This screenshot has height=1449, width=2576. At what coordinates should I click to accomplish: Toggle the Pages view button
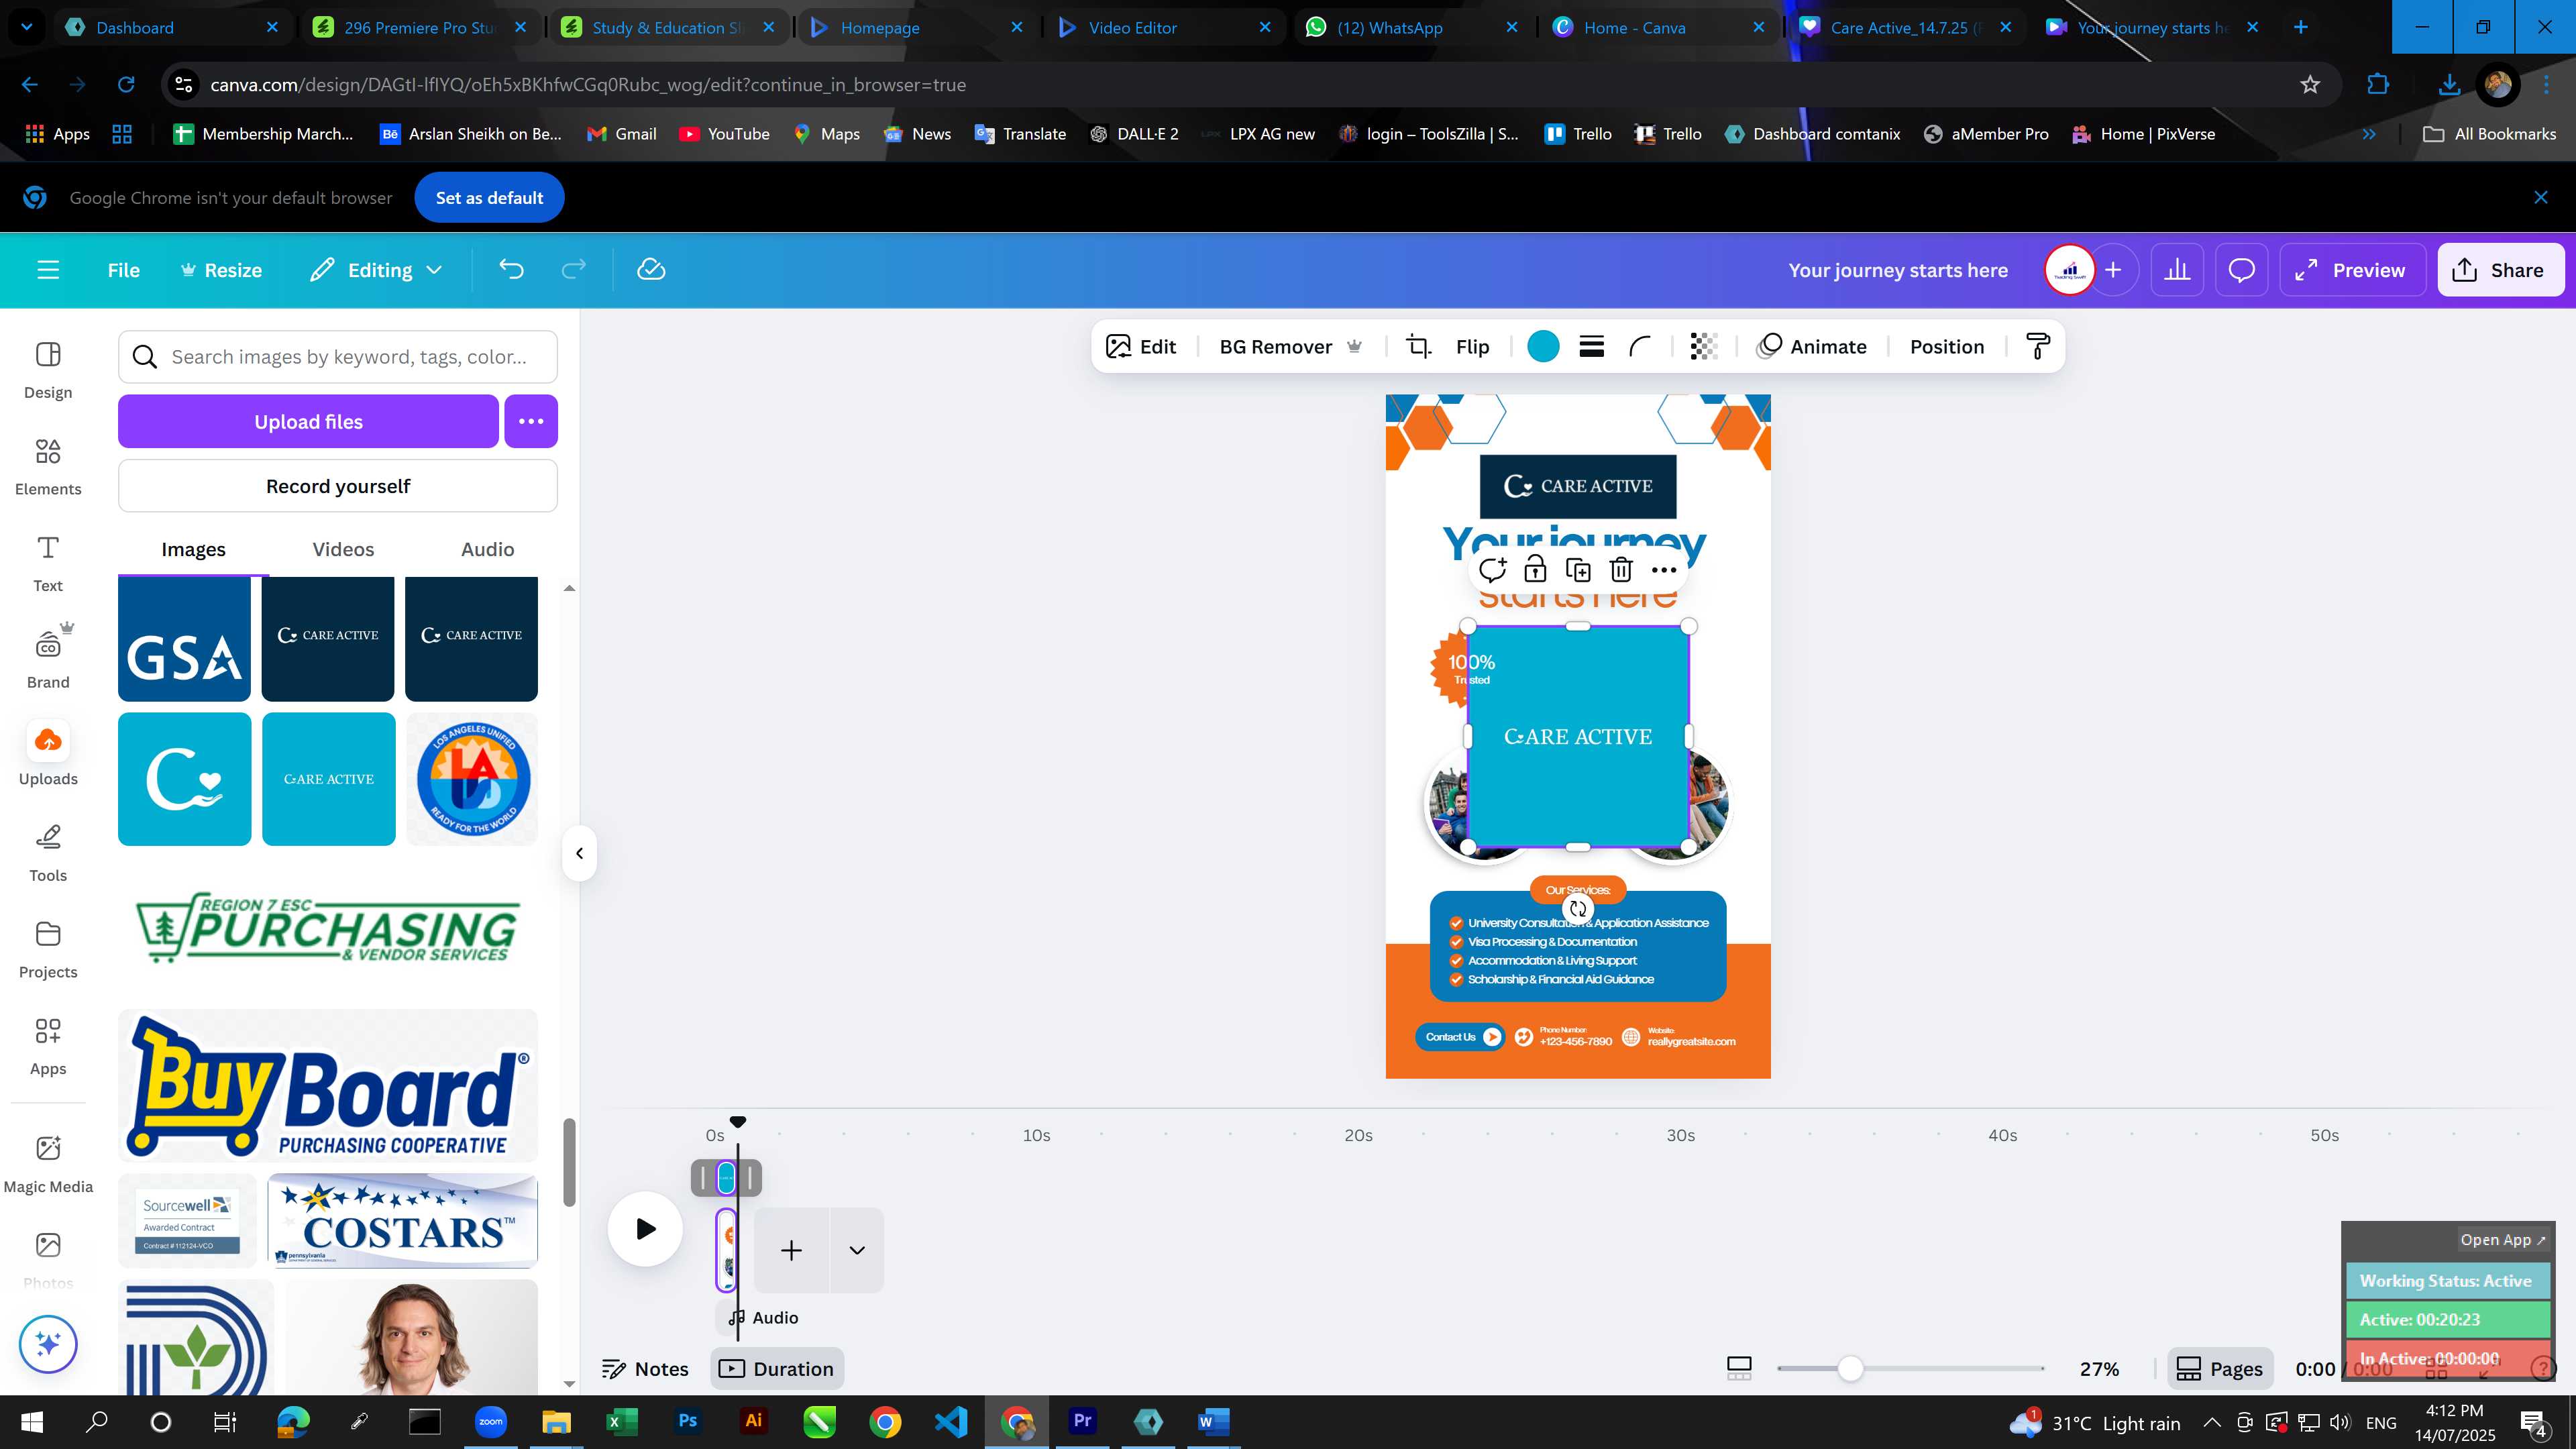[x=2220, y=1369]
